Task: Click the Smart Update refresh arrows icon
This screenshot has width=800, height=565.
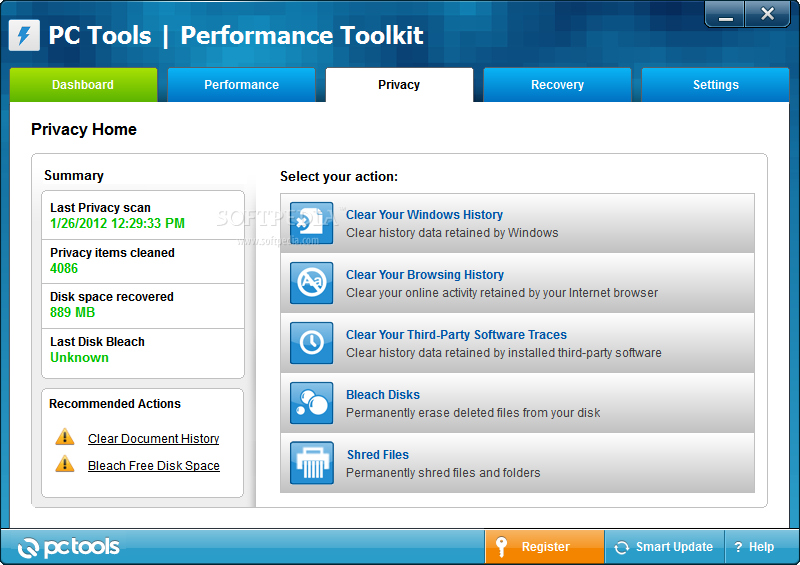Action: pyautogui.click(x=621, y=547)
